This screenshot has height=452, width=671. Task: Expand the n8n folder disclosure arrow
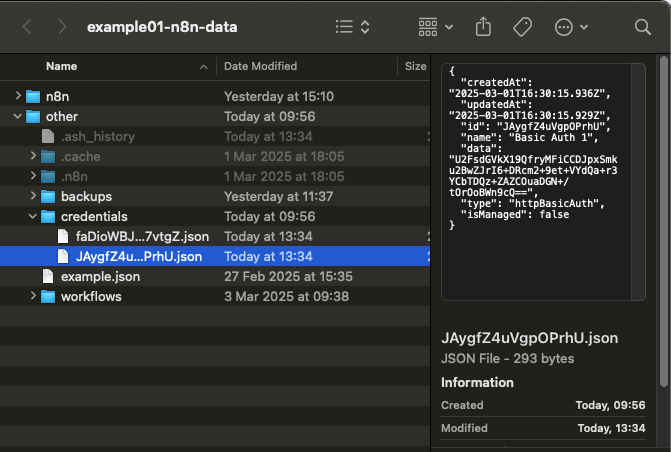pos(18,96)
